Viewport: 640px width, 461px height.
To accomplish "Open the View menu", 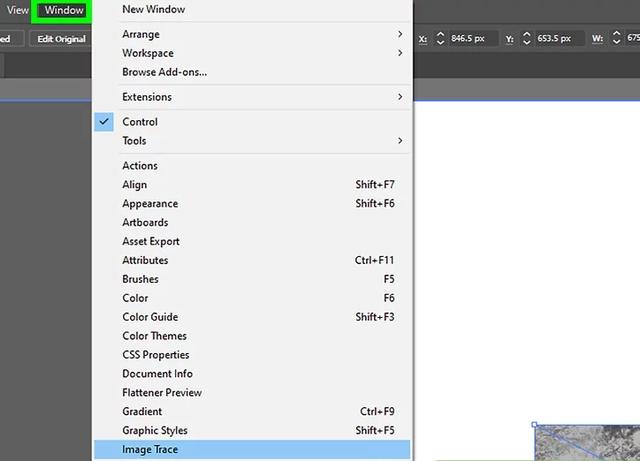I will point(18,10).
